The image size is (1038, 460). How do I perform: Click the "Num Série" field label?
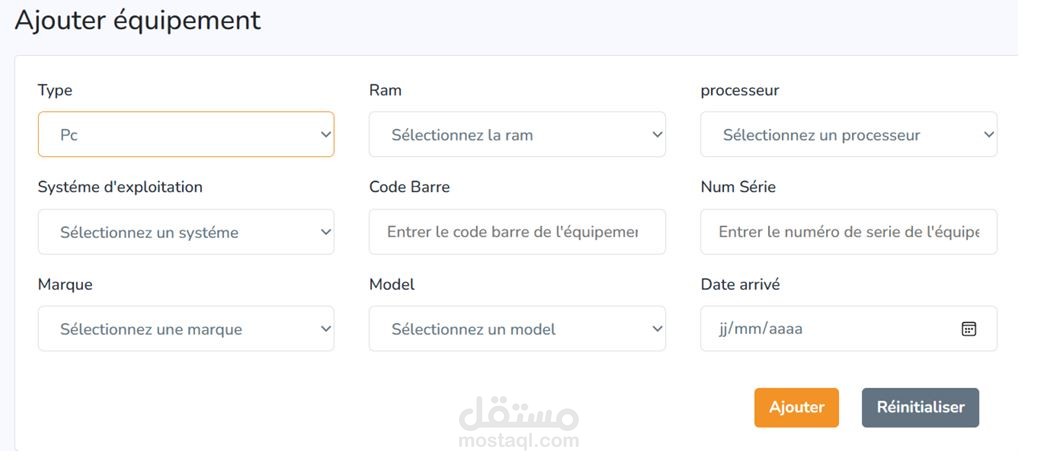pyautogui.click(x=738, y=187)
